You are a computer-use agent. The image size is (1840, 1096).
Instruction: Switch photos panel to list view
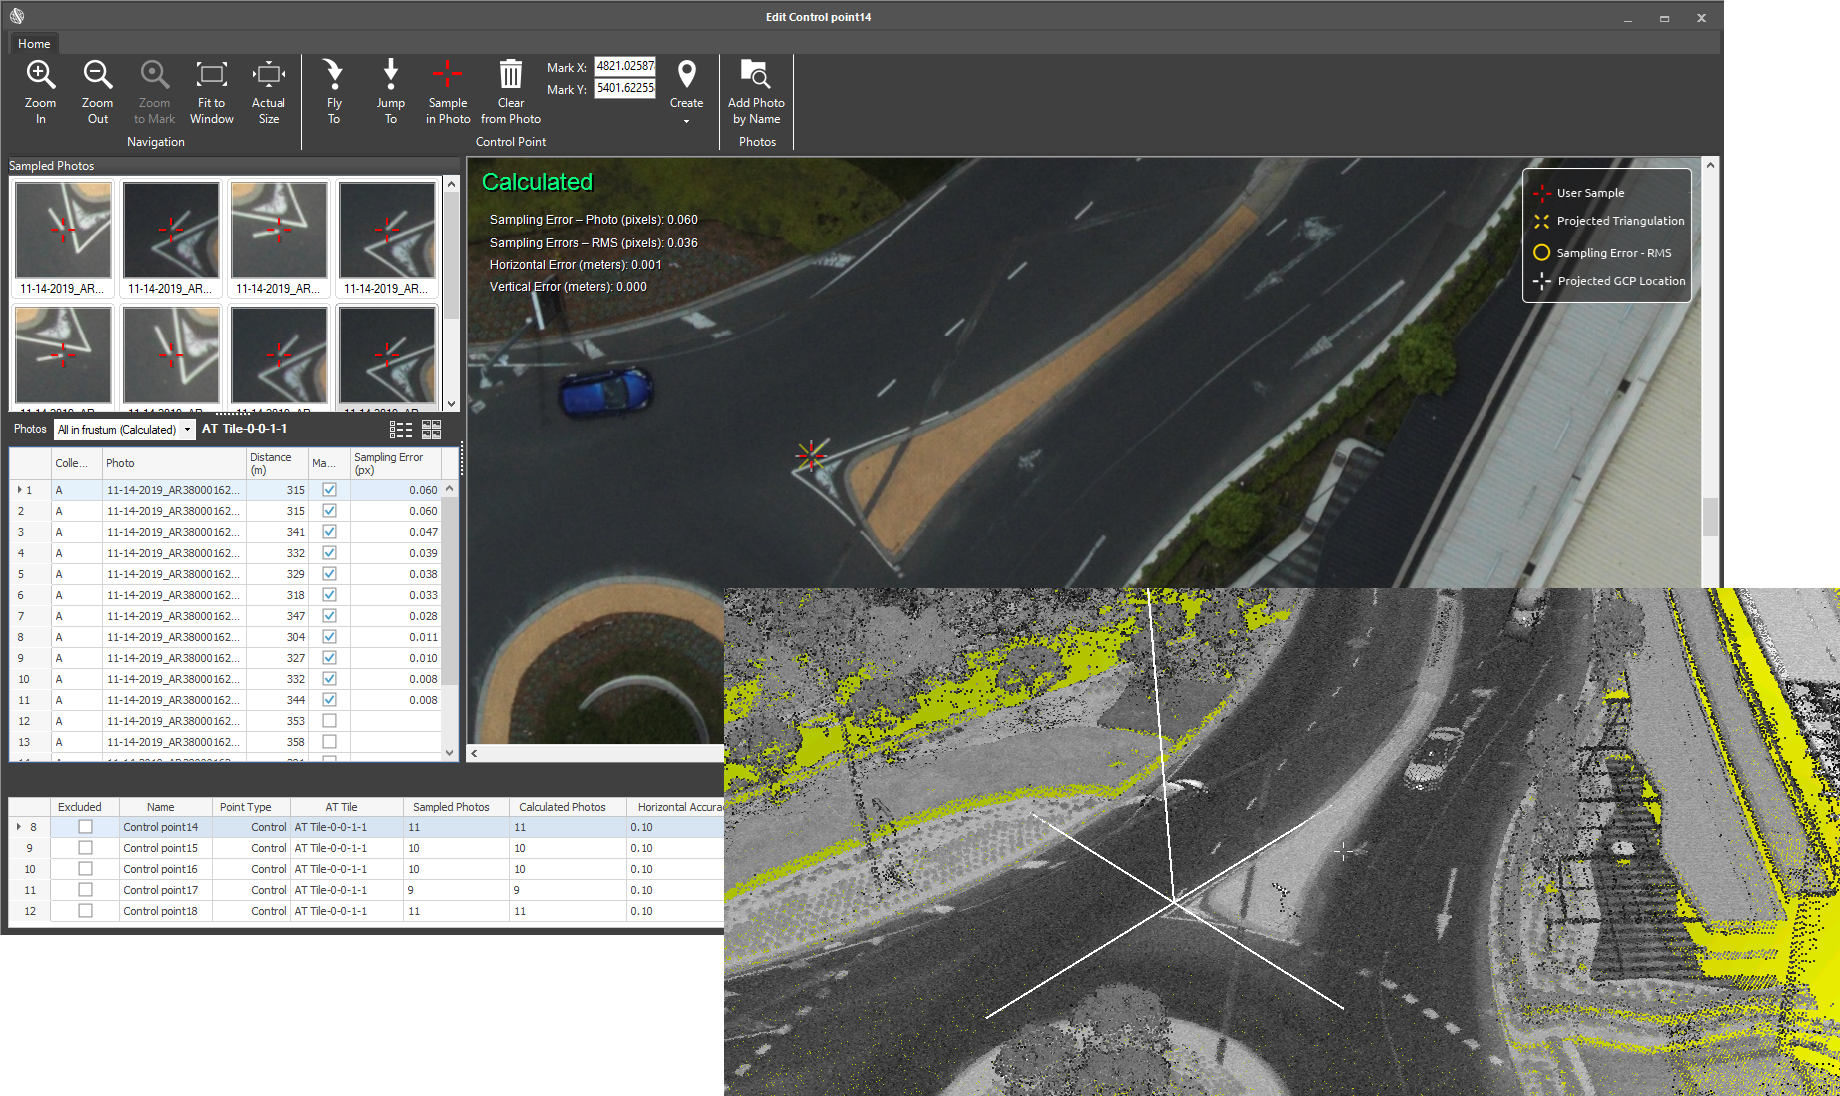pyautogui.click(x=401, y=429)
